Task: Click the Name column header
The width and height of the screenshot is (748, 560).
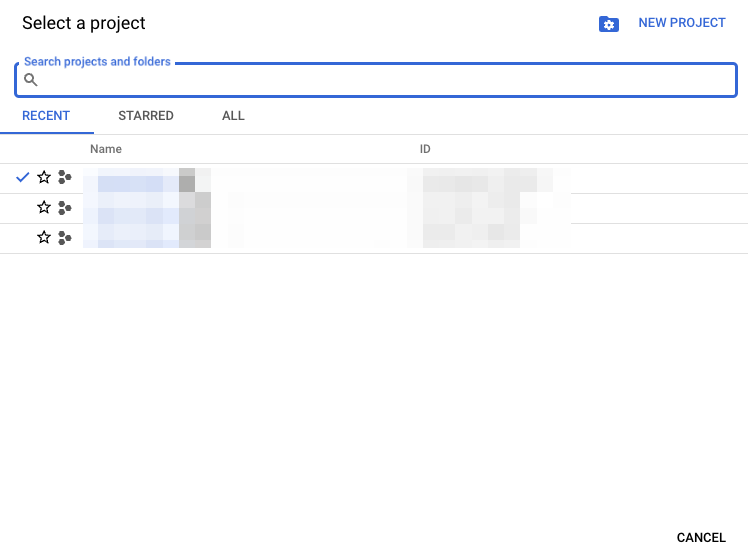Action: [106, 149]
